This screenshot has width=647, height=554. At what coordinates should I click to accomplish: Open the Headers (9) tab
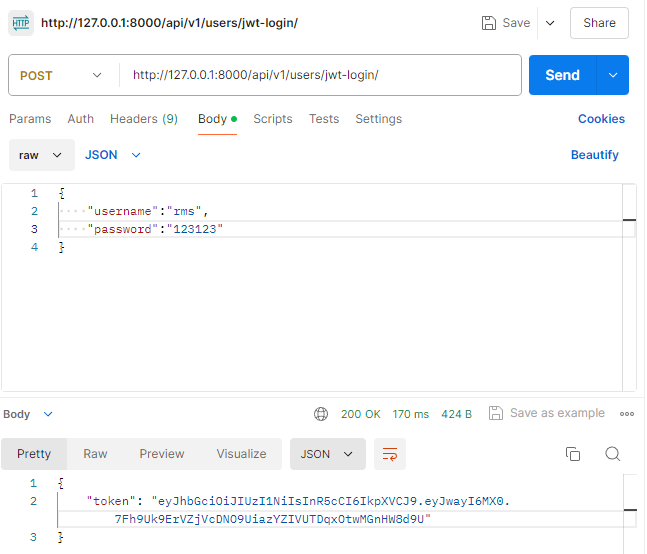[144, 119]
